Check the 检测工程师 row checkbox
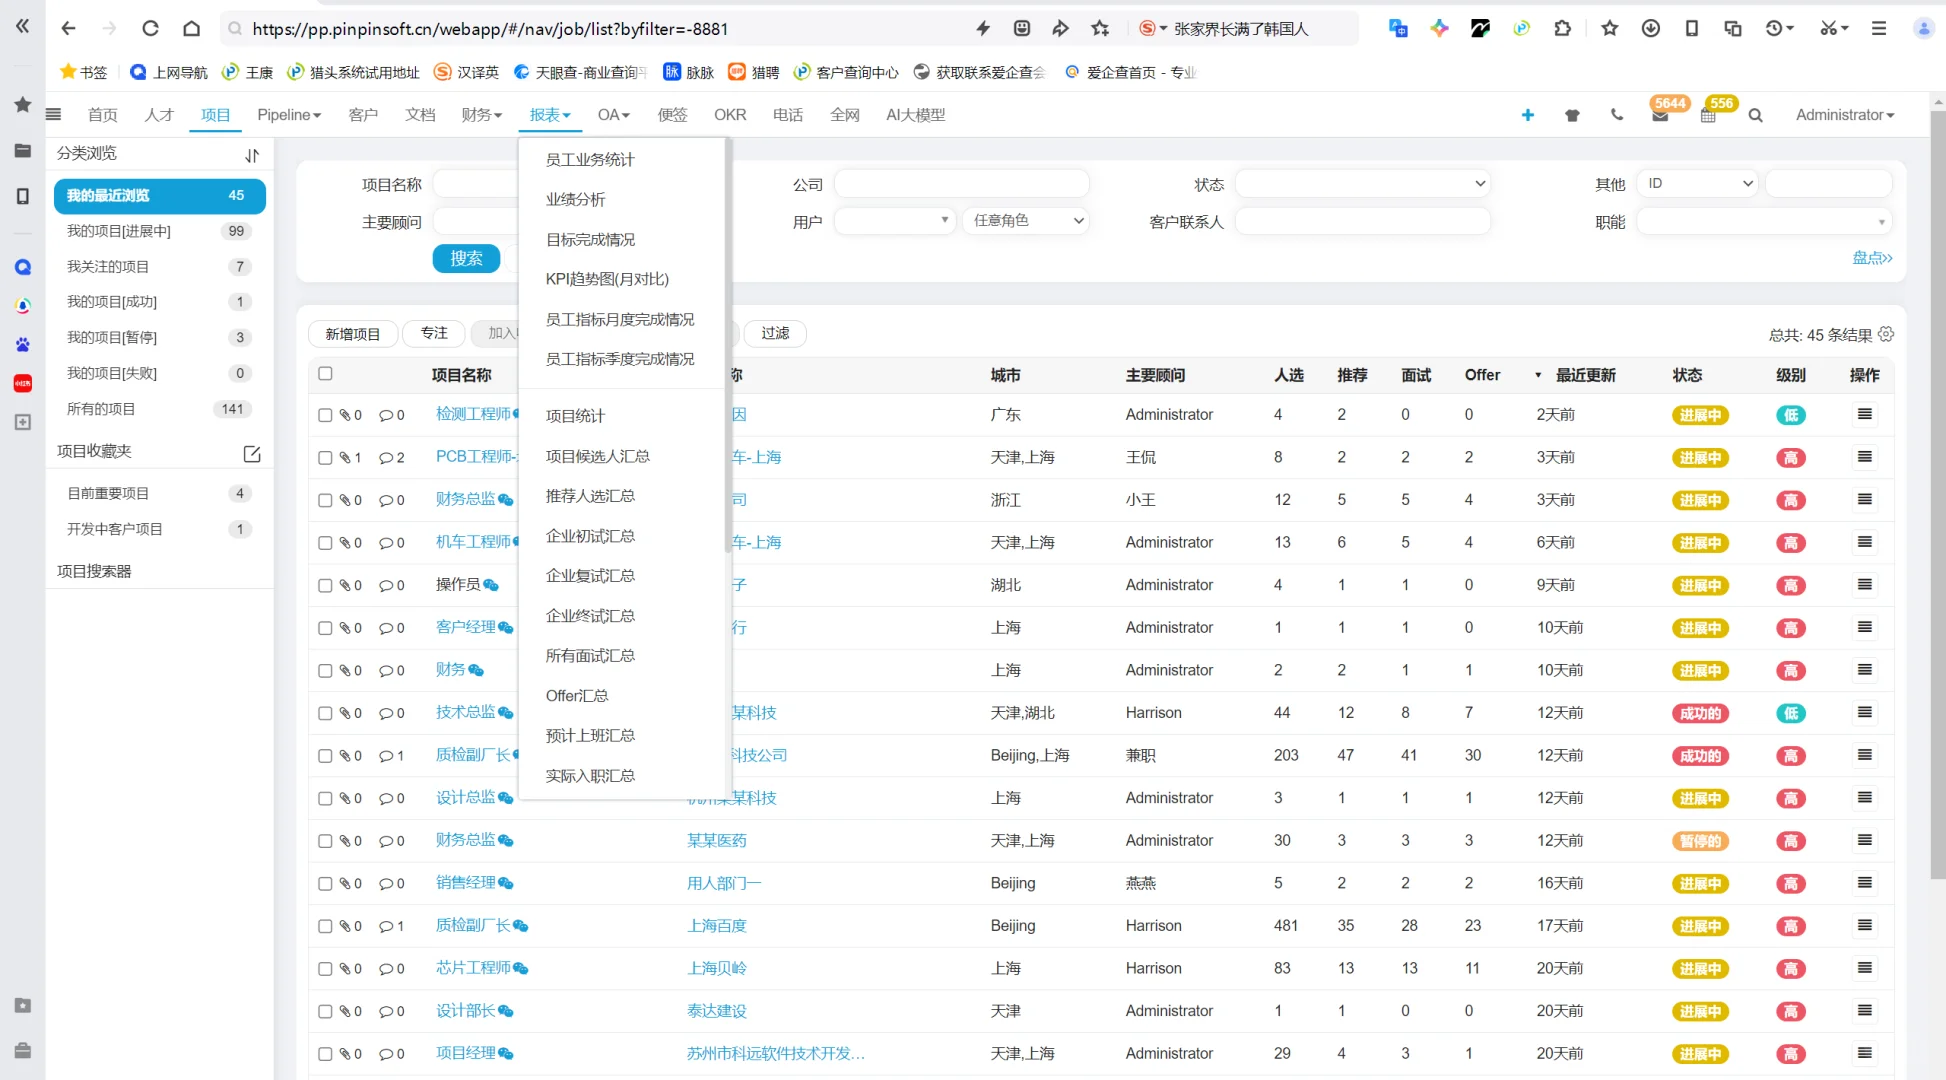 pos(324,414)
